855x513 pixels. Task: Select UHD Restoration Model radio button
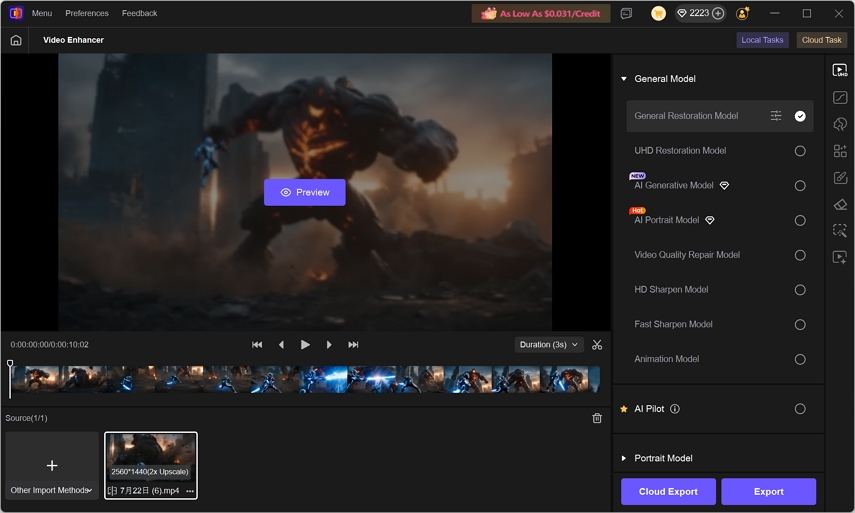tap(800, 151)
